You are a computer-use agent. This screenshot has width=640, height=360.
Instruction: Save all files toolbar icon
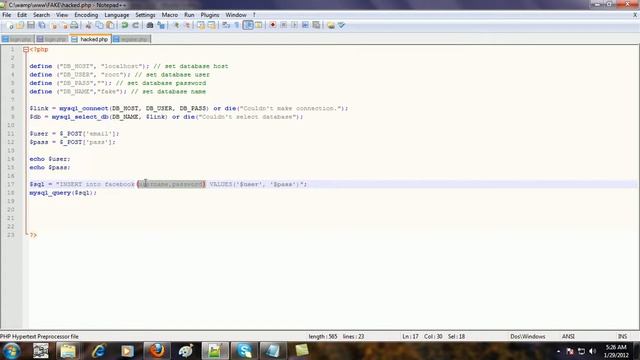(x=42, y=25)
